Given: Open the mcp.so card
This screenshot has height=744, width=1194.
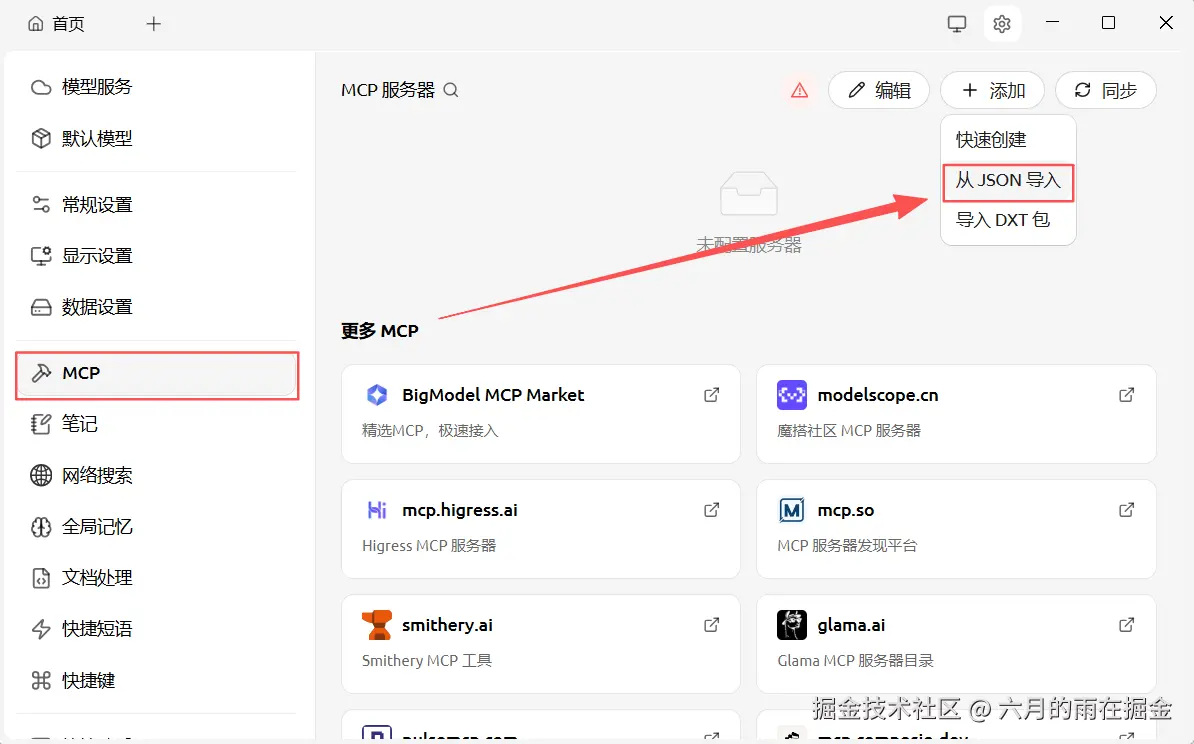Looking at the screenshot, I should (956, 528).
